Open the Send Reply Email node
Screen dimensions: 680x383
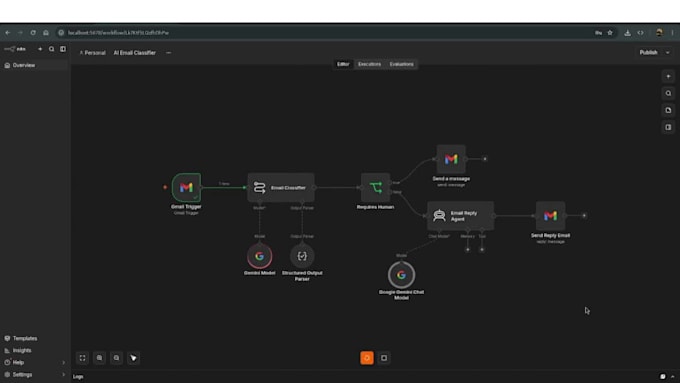[x=550, y=216]
